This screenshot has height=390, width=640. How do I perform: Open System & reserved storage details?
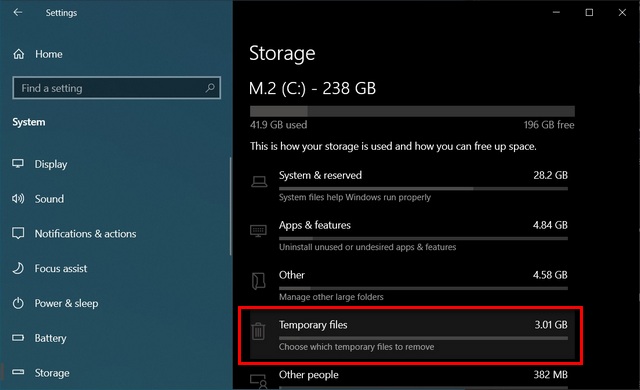pyautogui.click(x=412, y=186)
